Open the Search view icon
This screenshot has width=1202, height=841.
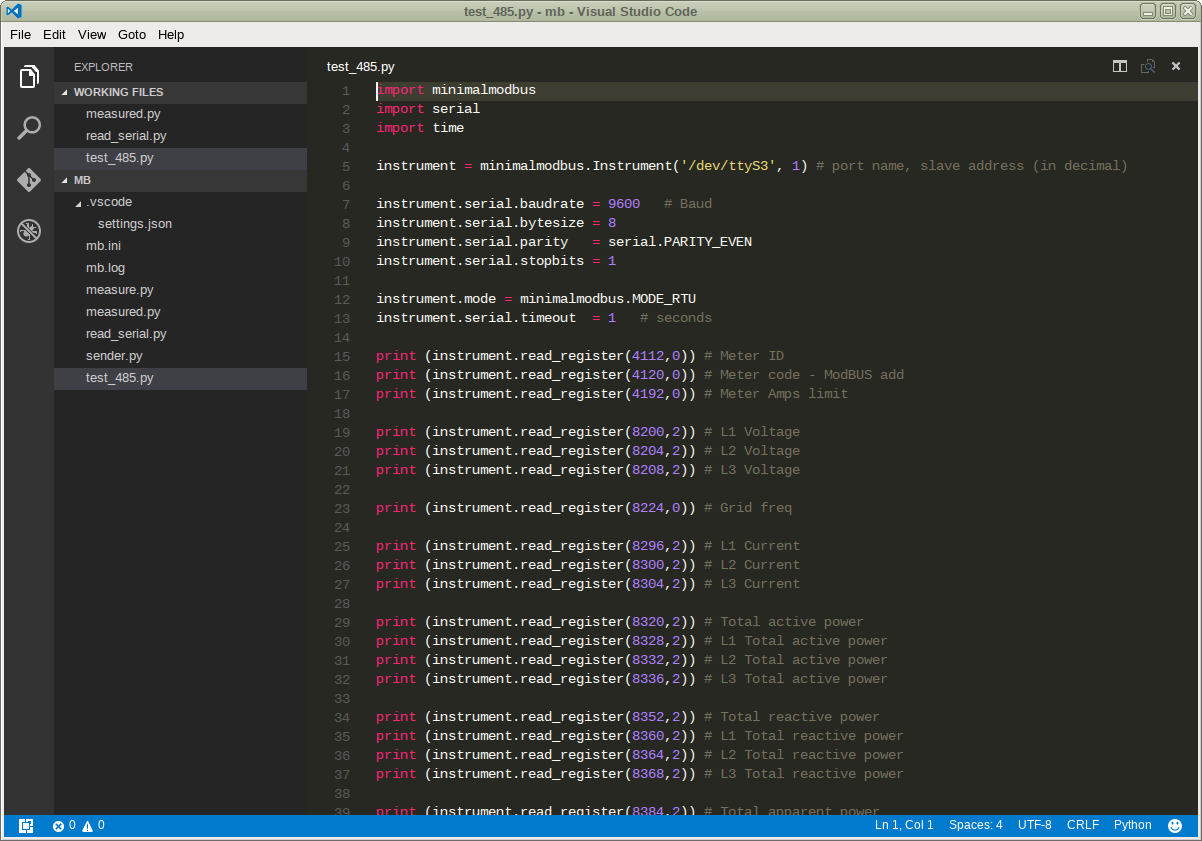click(29, 128)
